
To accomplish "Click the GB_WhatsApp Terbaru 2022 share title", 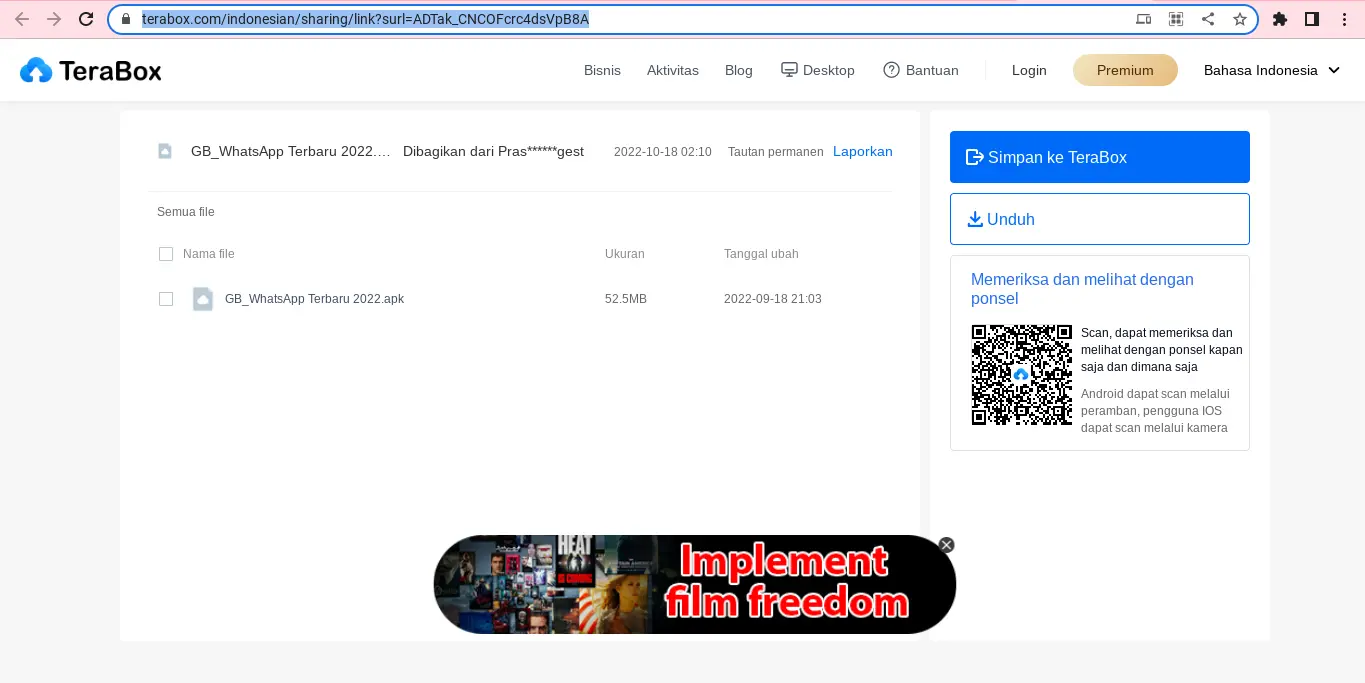I will click(291, 151).
